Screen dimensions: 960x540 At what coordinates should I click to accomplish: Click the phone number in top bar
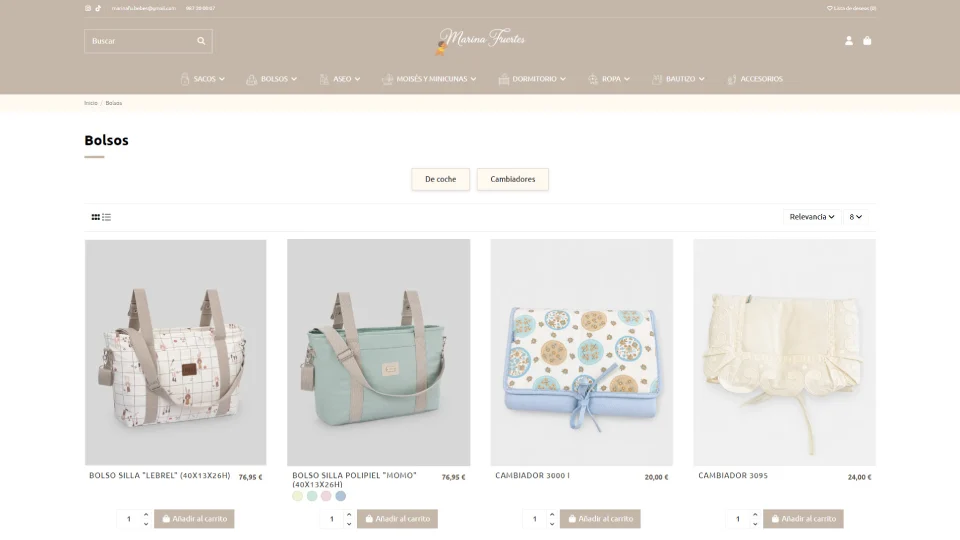200,8
